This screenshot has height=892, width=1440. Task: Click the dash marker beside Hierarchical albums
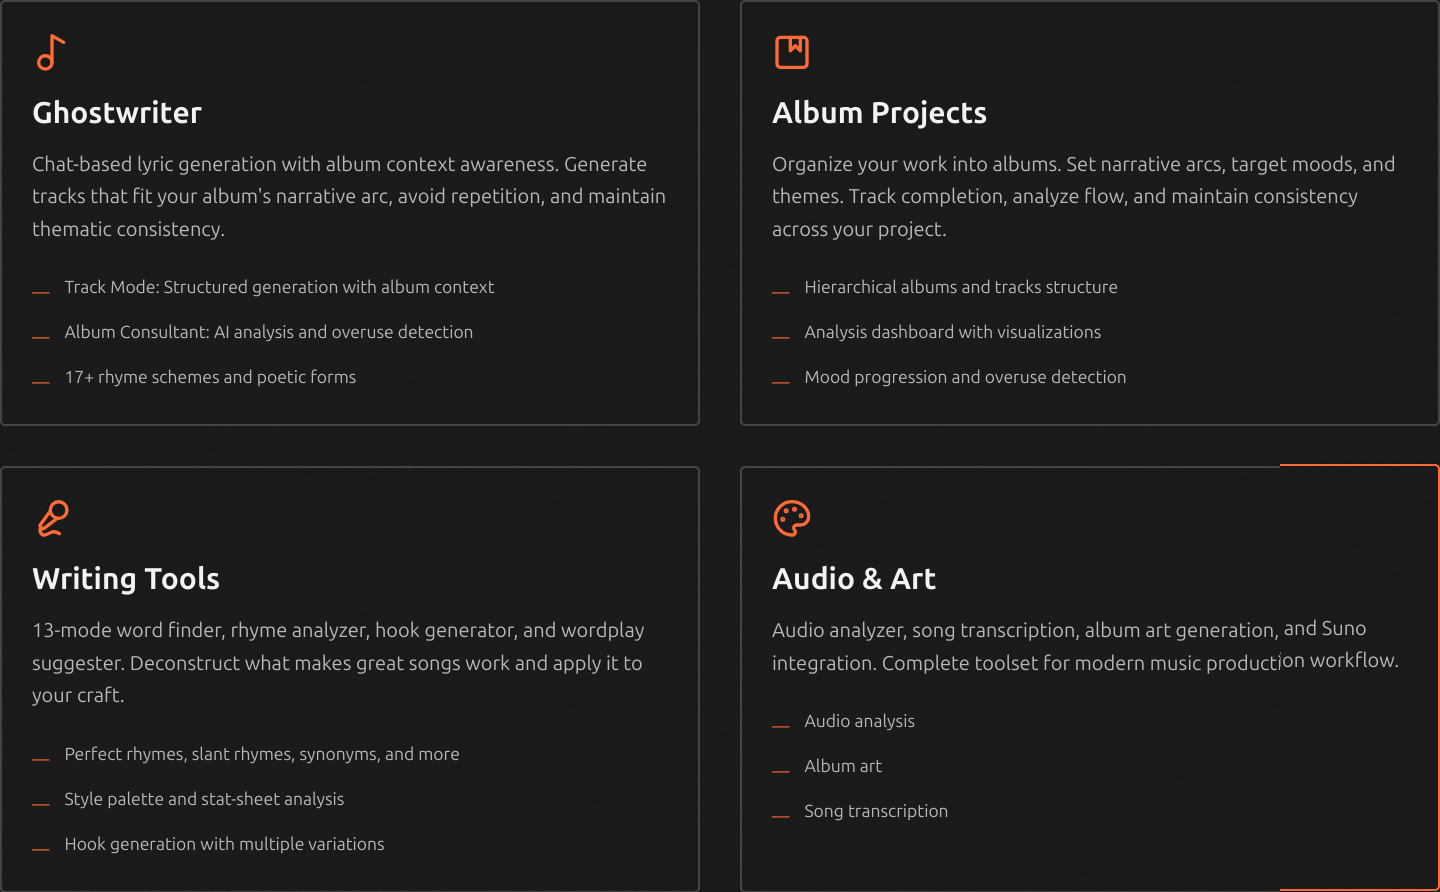781,291
